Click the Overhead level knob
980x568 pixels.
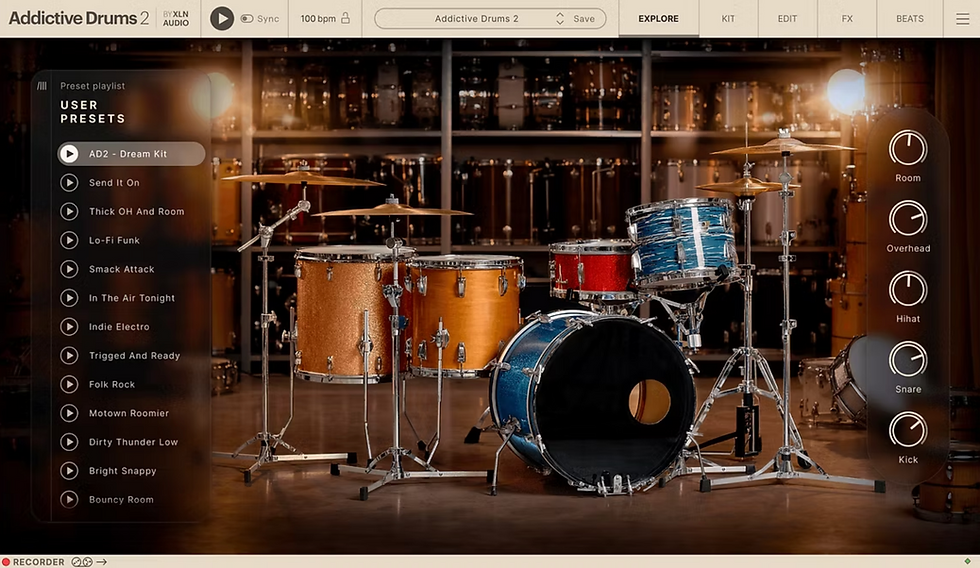tap(908, 219)
